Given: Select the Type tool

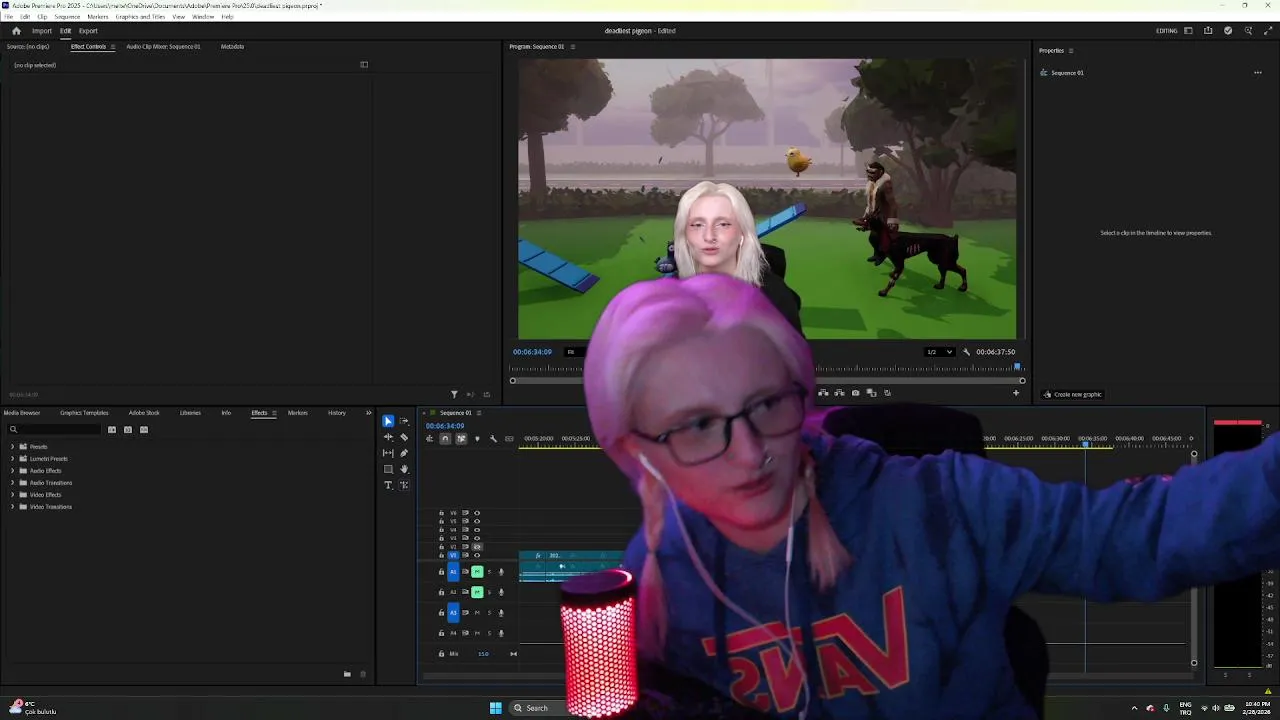Looking at the screenshot, I should 388,485.
